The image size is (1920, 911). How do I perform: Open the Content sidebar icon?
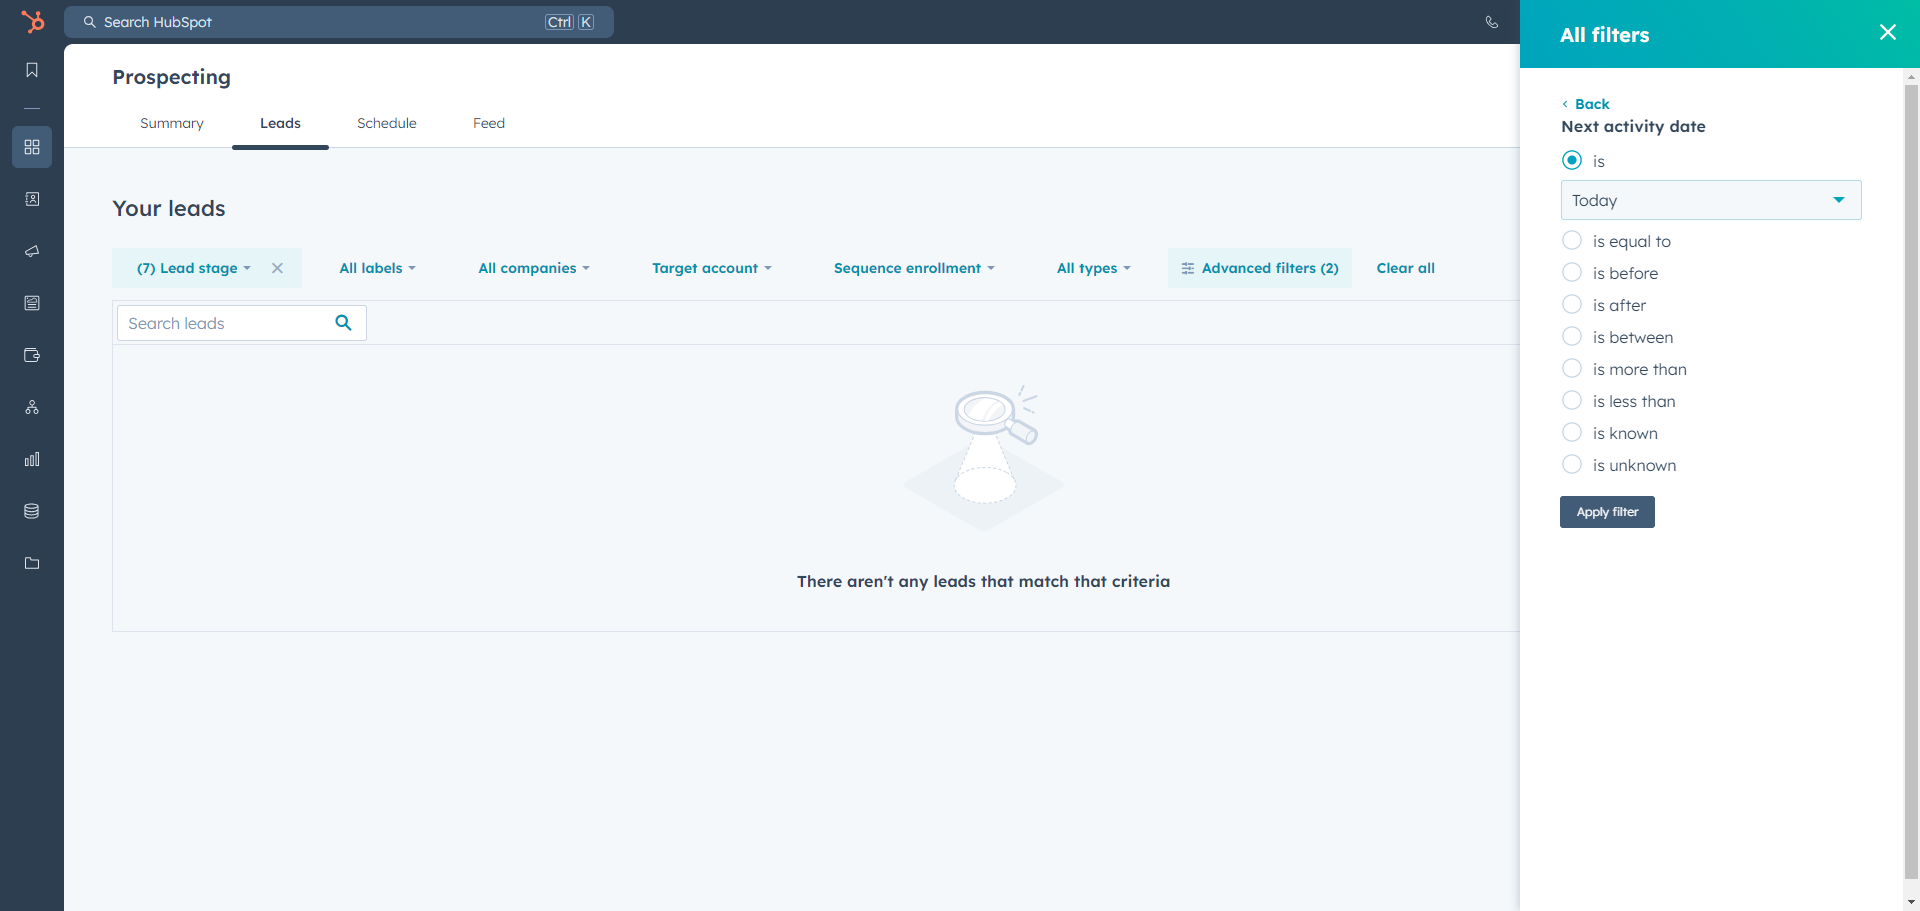tap(32, 303)
